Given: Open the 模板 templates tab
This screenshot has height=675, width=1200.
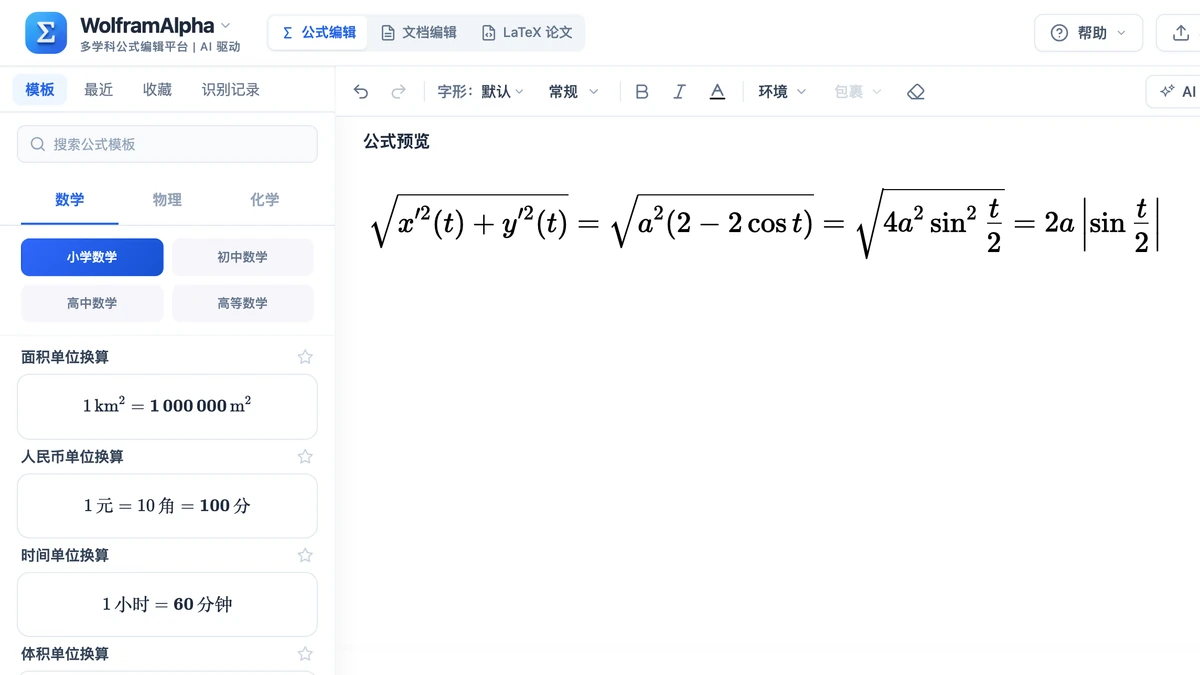Looking at the screenshot, I should [40, 90].
